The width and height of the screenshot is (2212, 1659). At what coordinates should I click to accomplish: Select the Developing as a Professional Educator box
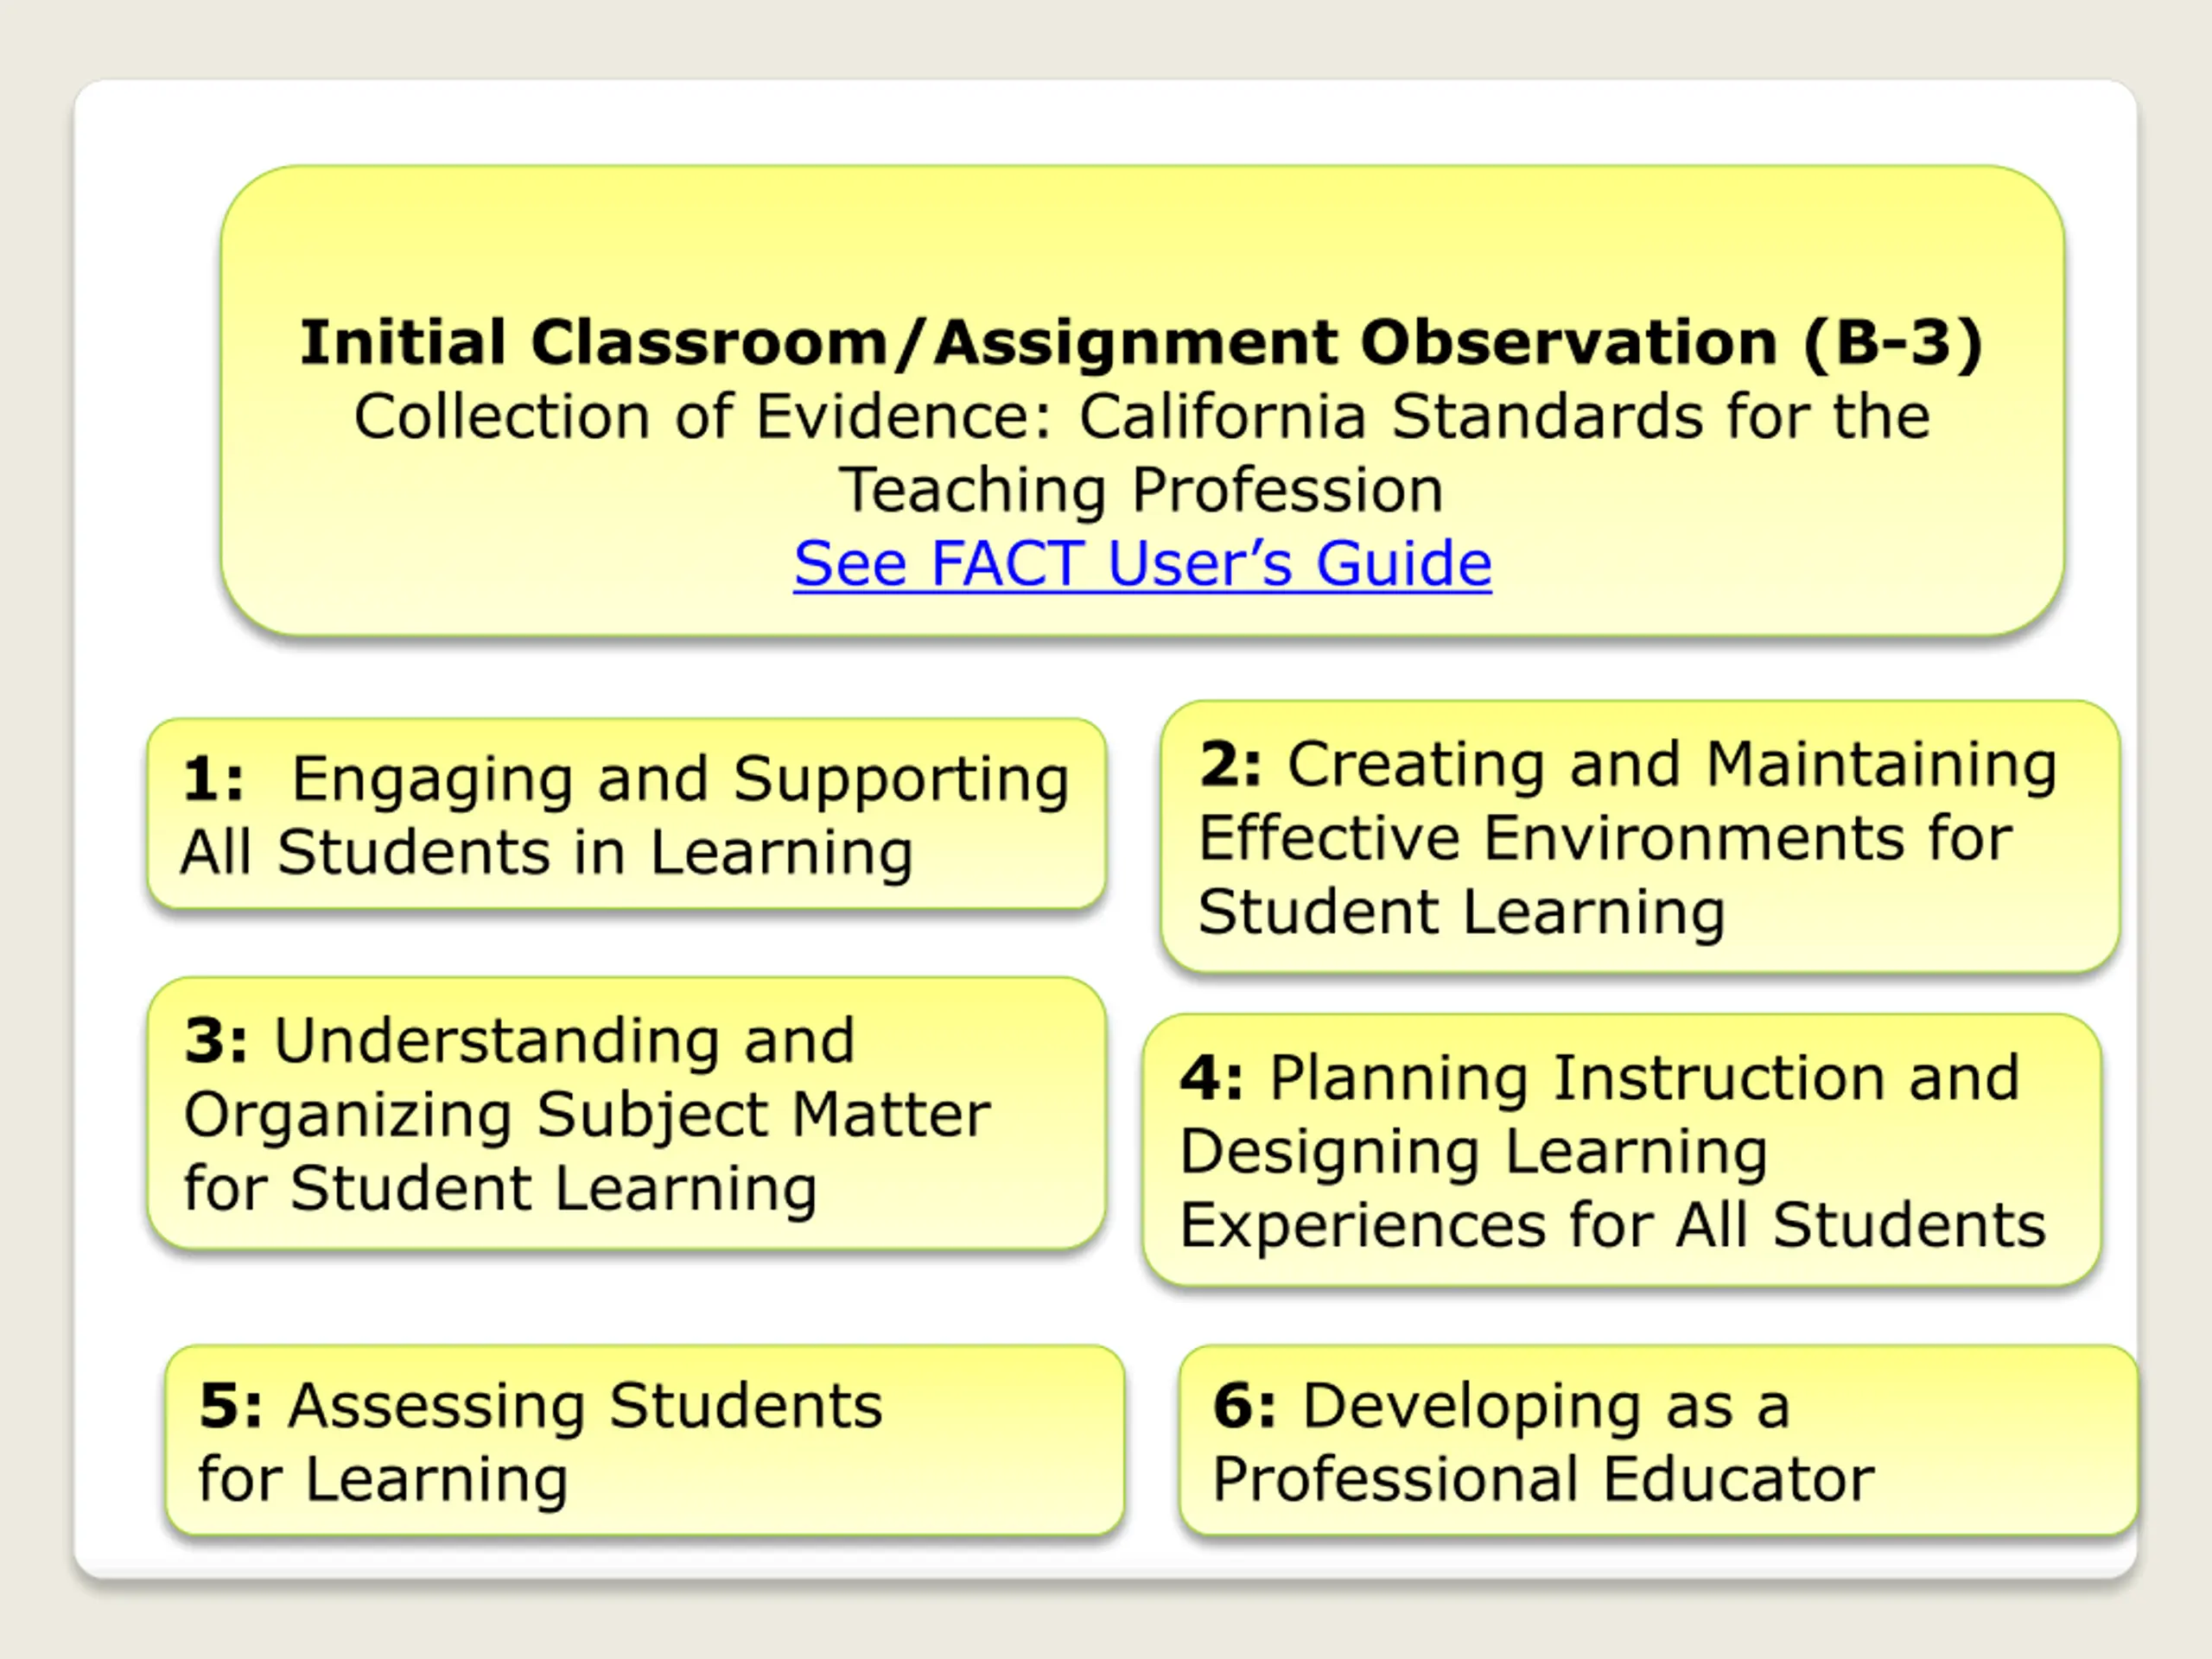click(x=1658, y=1440)
